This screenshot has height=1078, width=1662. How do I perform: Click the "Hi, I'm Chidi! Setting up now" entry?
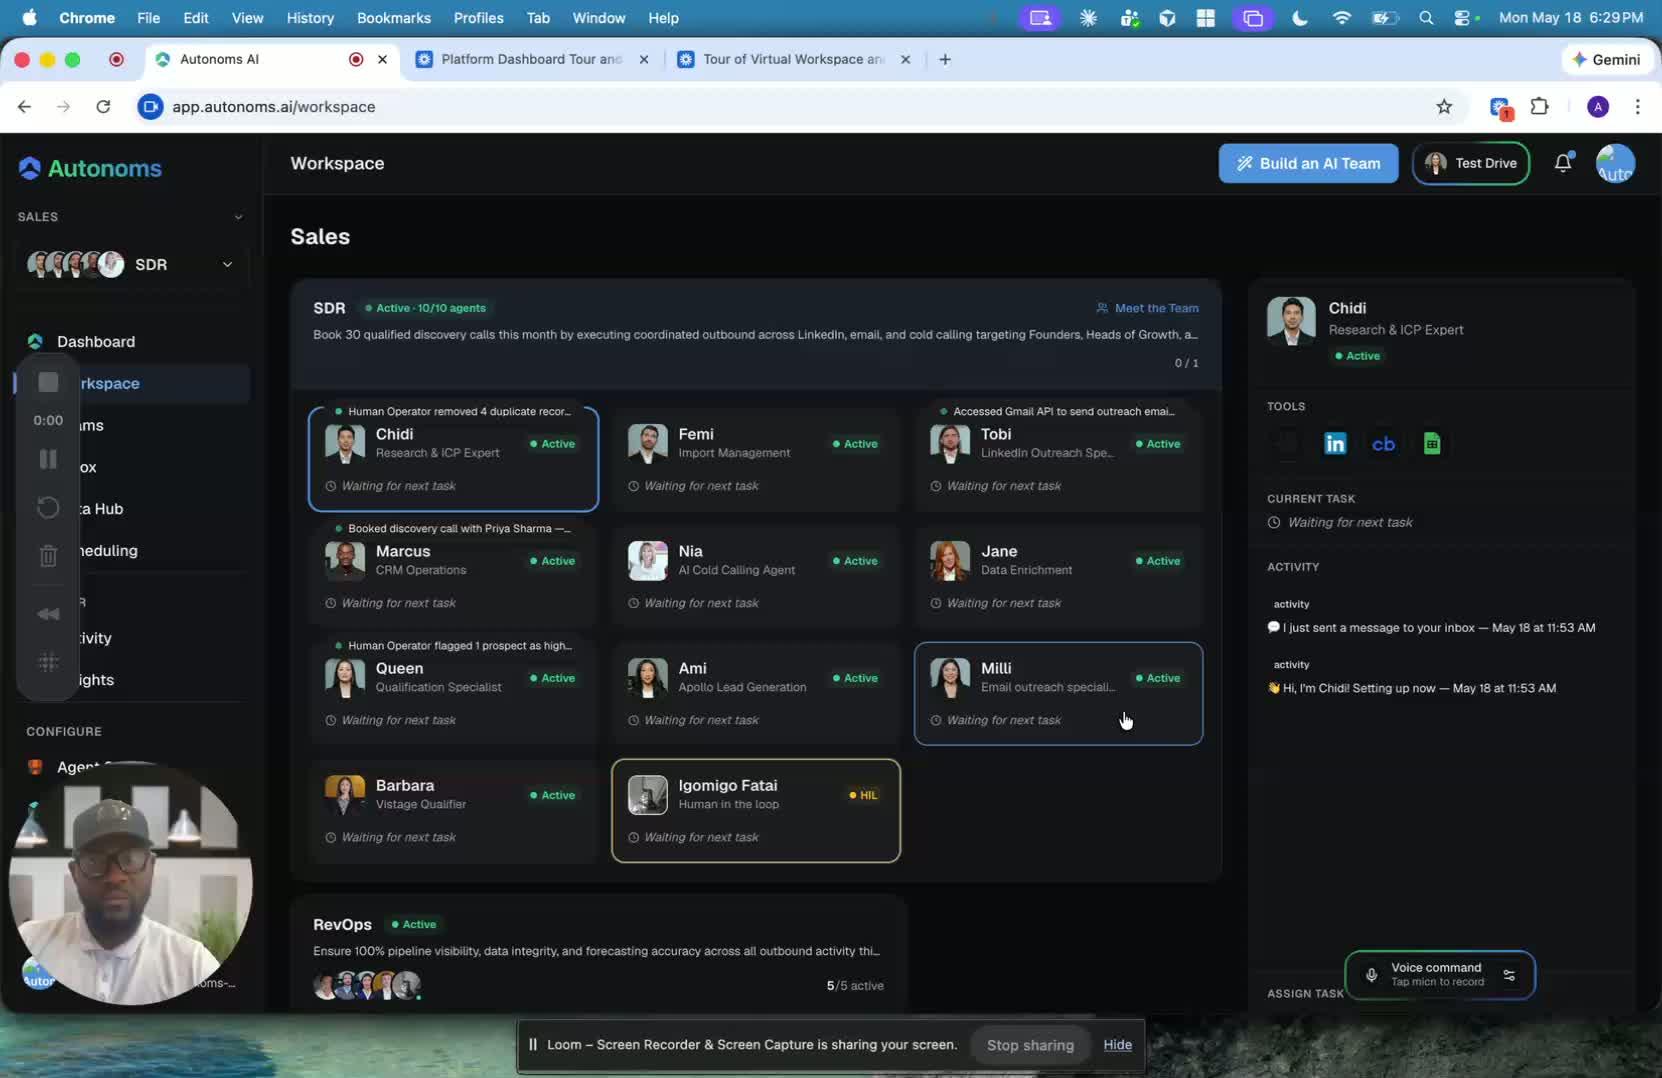(x=1412, y=688)
